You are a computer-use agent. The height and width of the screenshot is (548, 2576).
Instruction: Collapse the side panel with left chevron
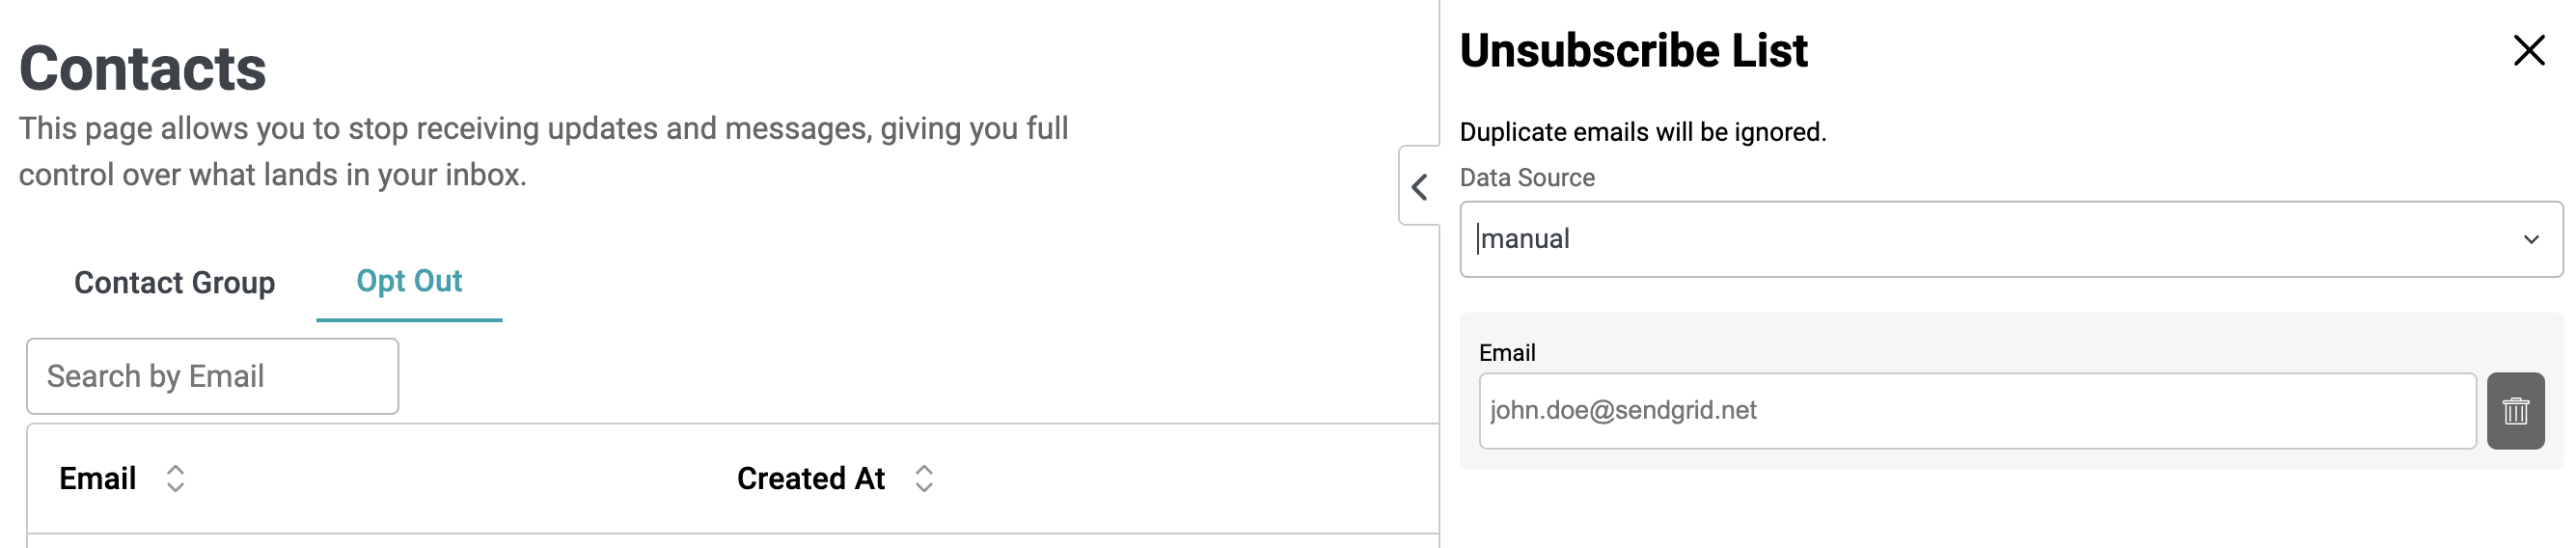(1419, 186)
